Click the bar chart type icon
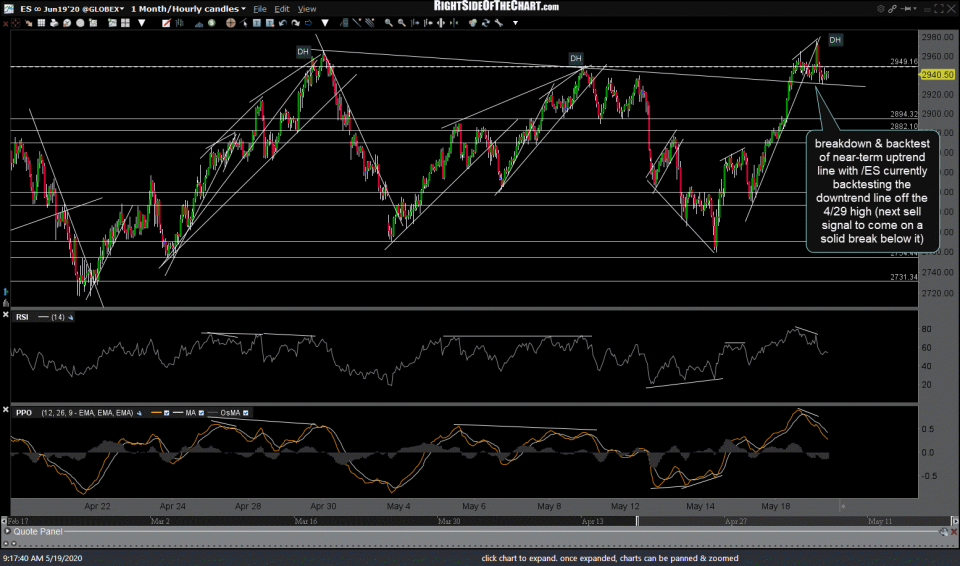 click(179, 23)
